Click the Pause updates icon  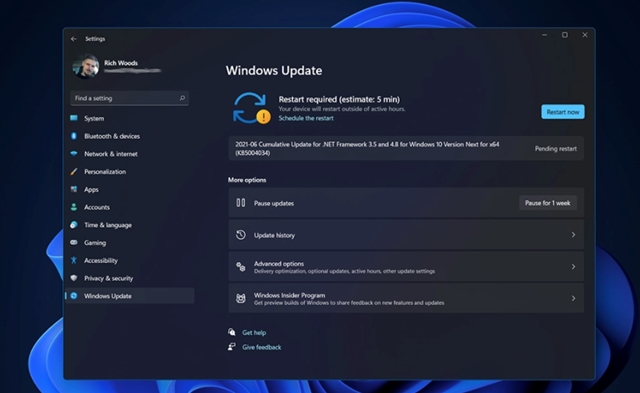point(241,202)
